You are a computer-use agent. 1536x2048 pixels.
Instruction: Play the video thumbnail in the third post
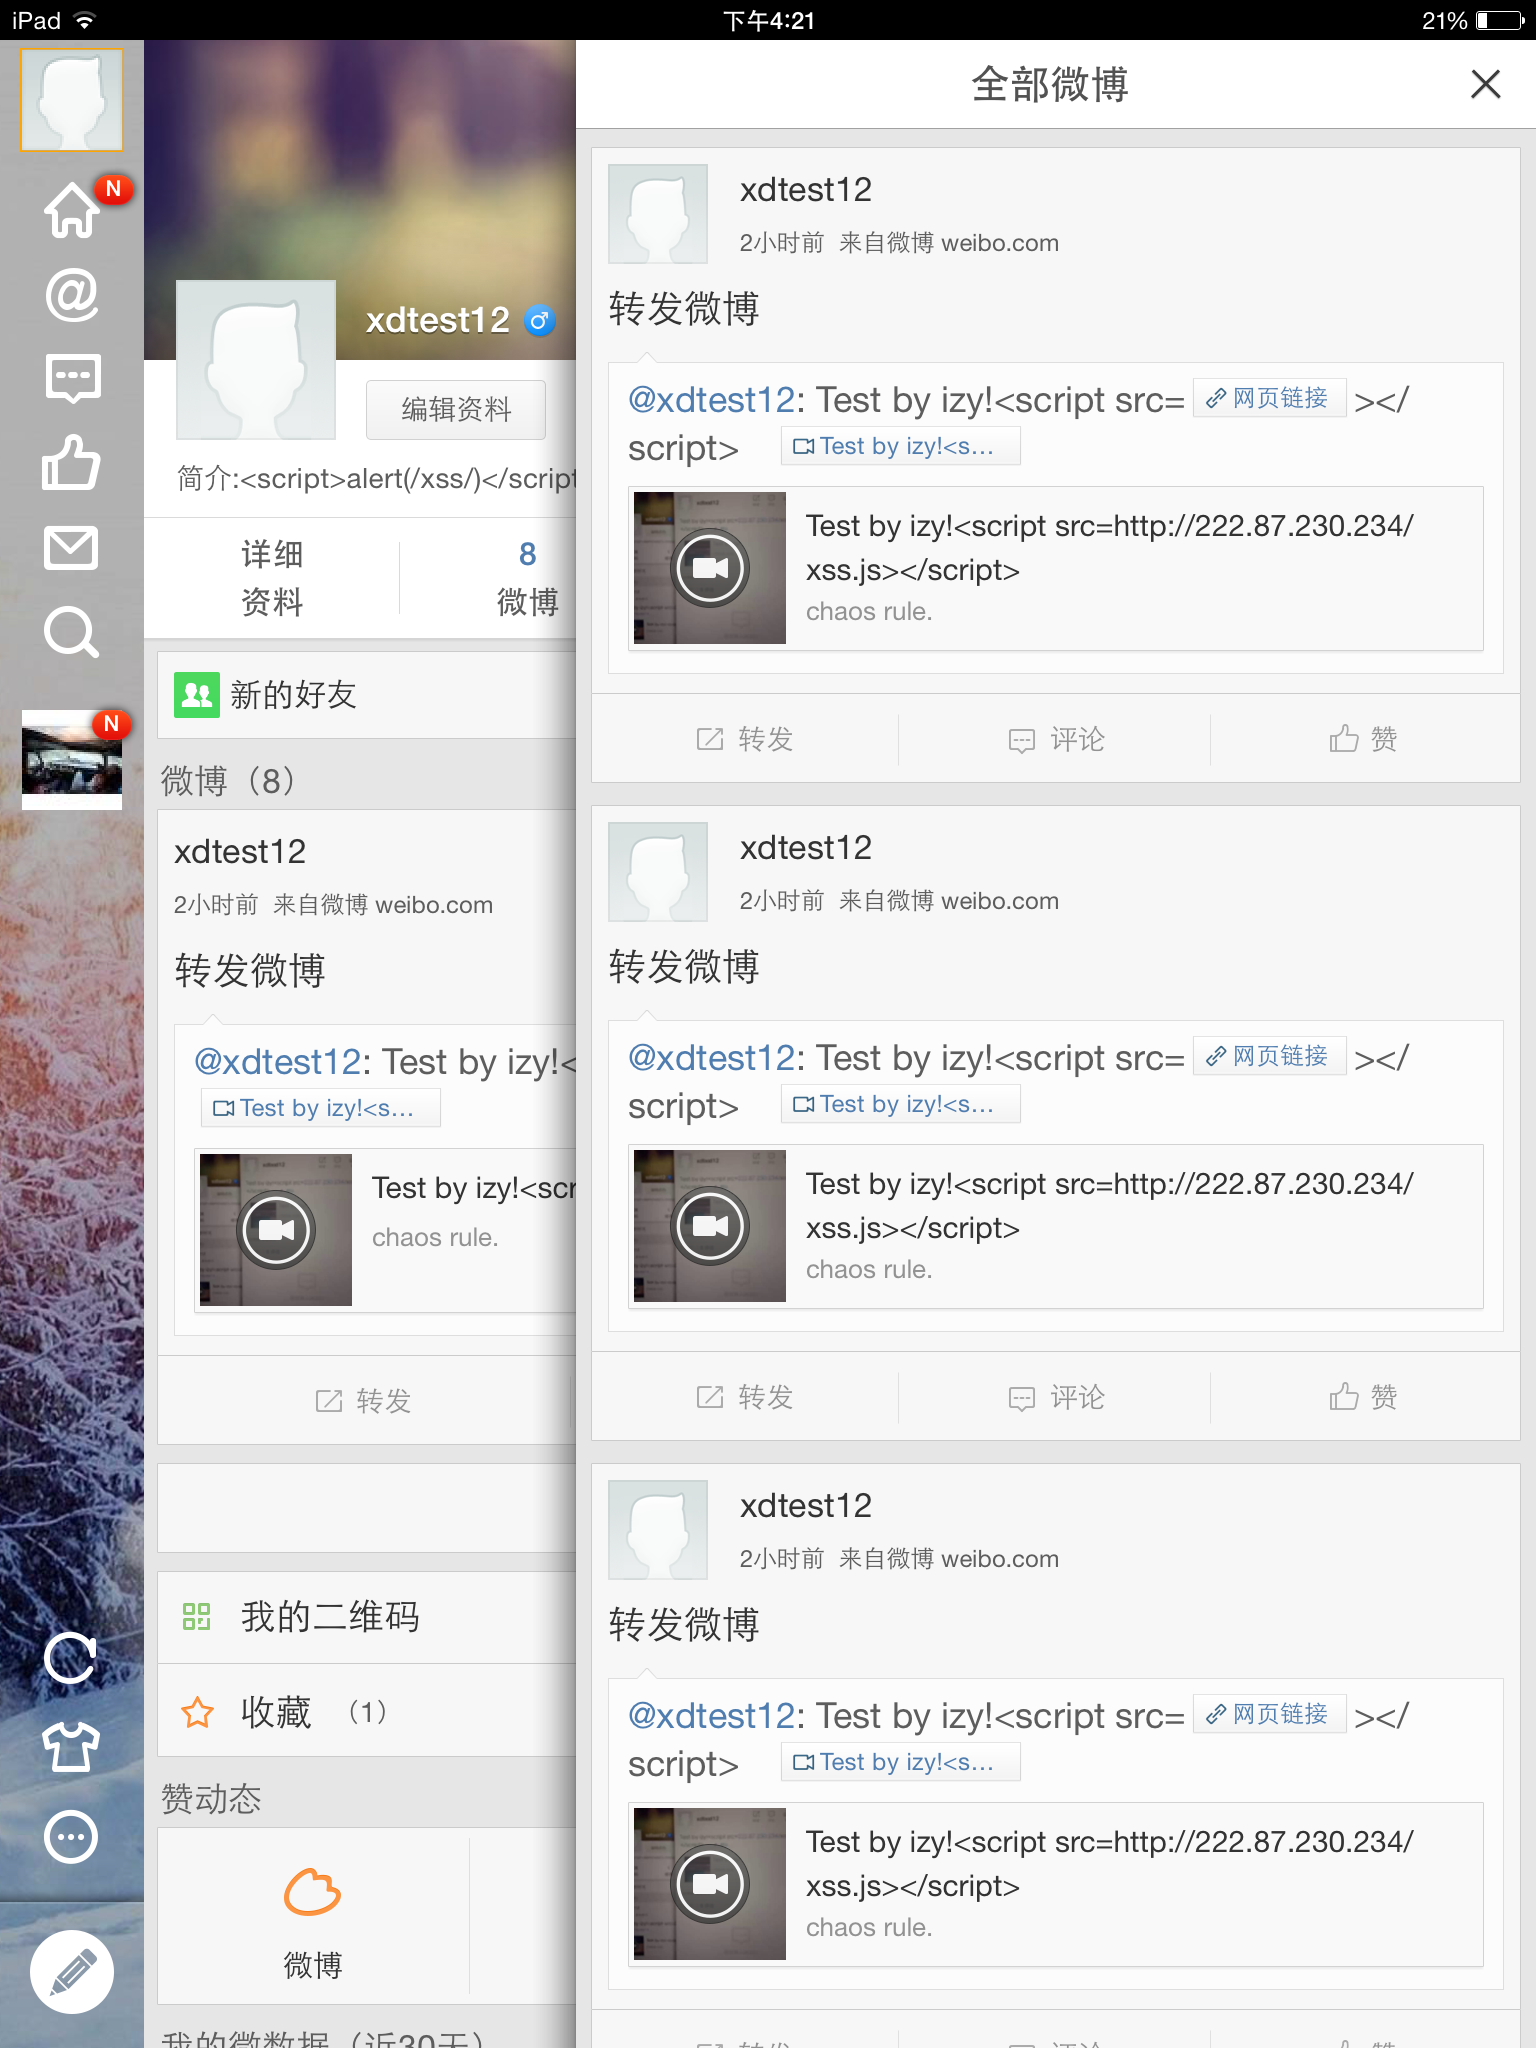click(x=710, y=1884)
